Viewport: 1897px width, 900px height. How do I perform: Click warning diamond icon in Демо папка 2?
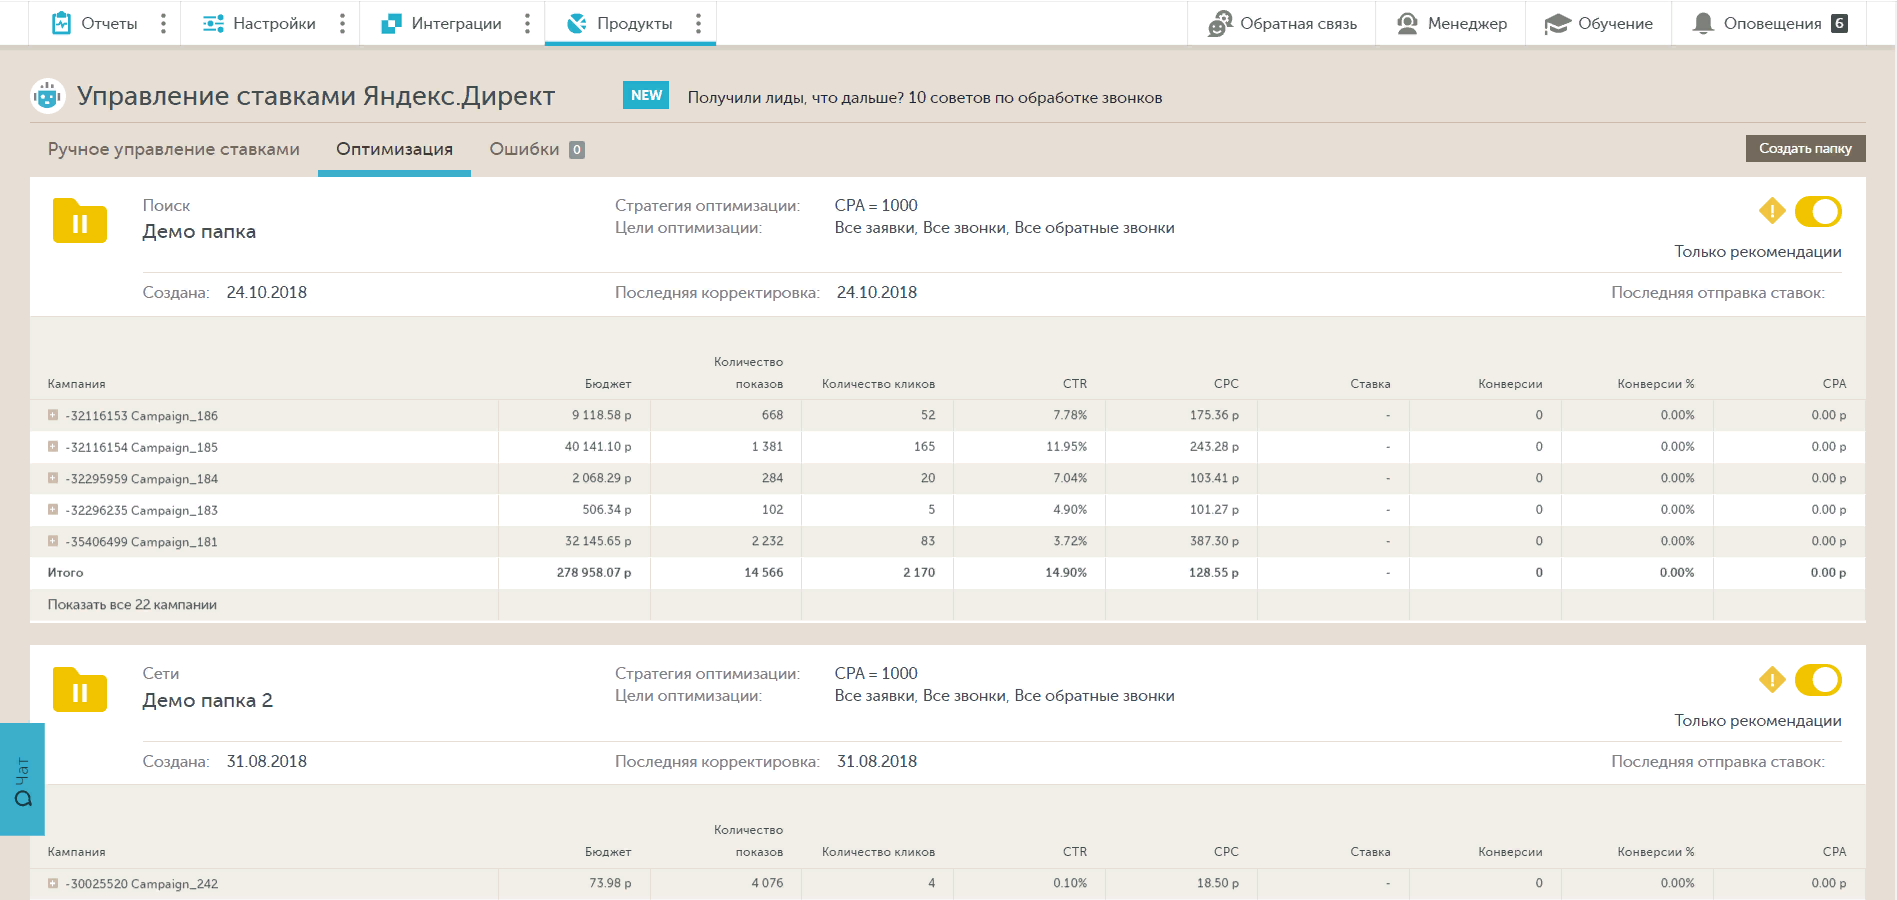click(1772, 680)
